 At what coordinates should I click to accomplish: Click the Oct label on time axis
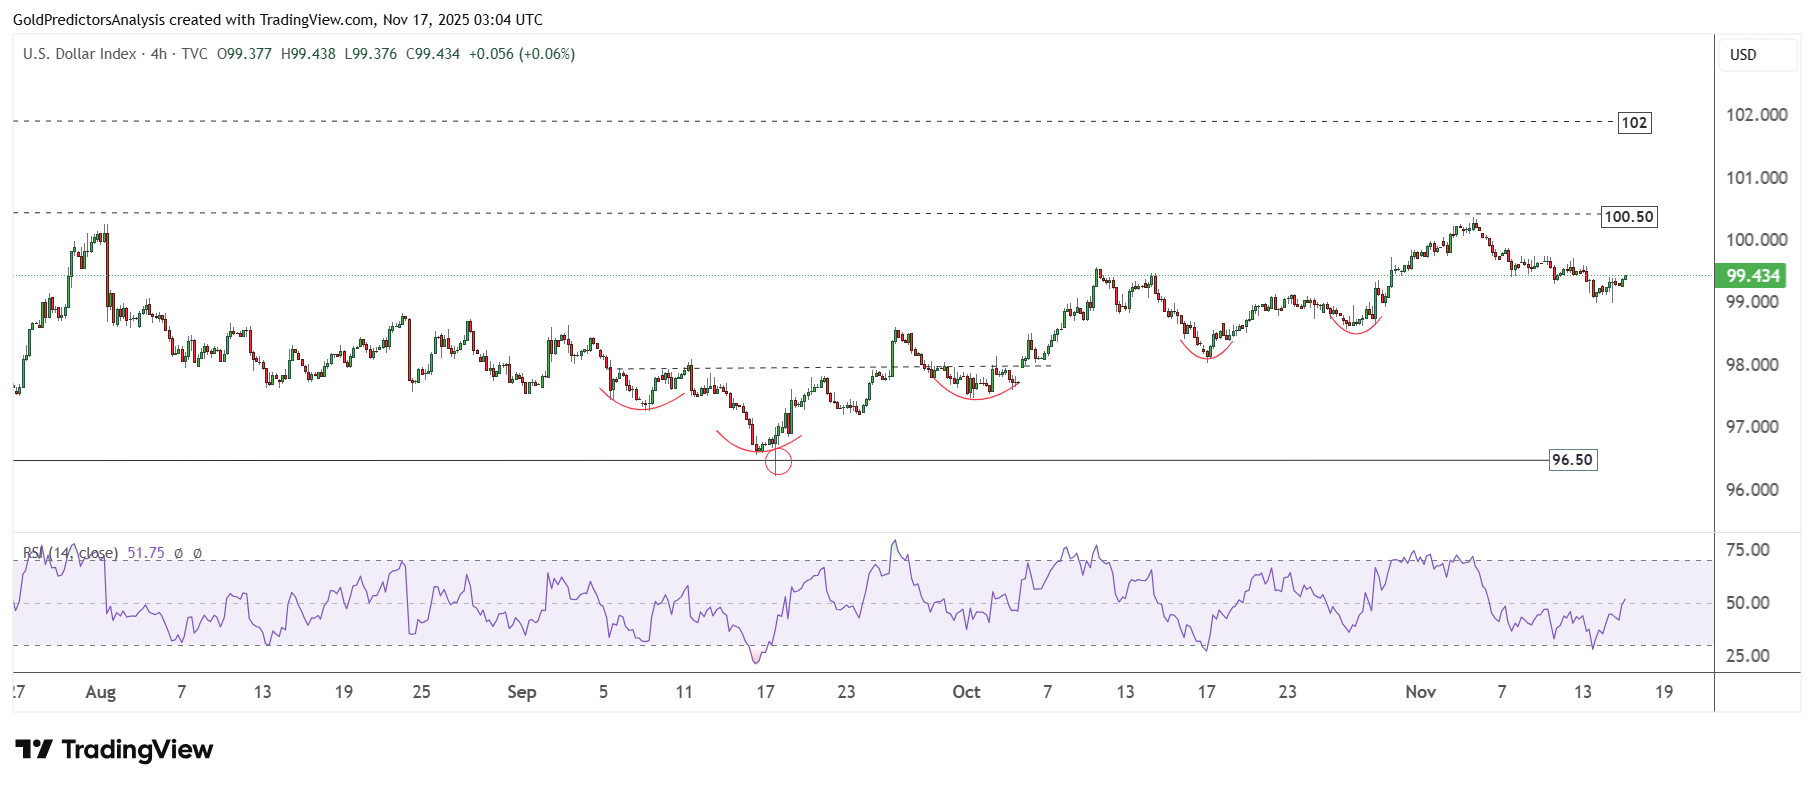click(966, 692)
